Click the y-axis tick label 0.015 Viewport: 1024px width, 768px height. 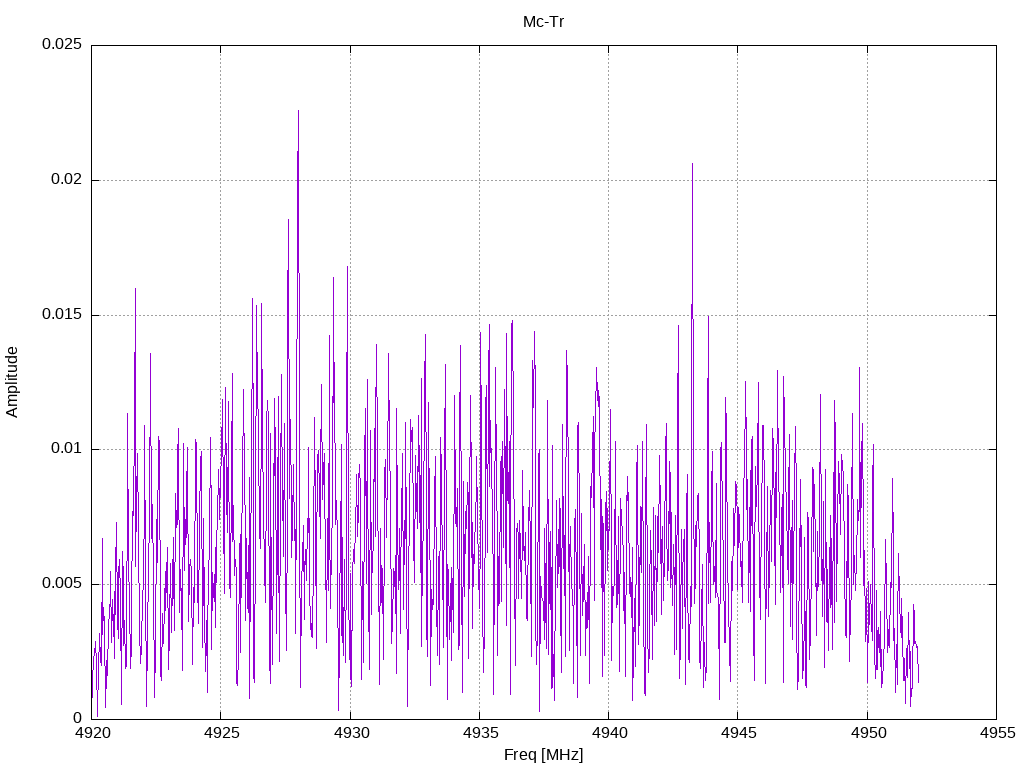62,315
